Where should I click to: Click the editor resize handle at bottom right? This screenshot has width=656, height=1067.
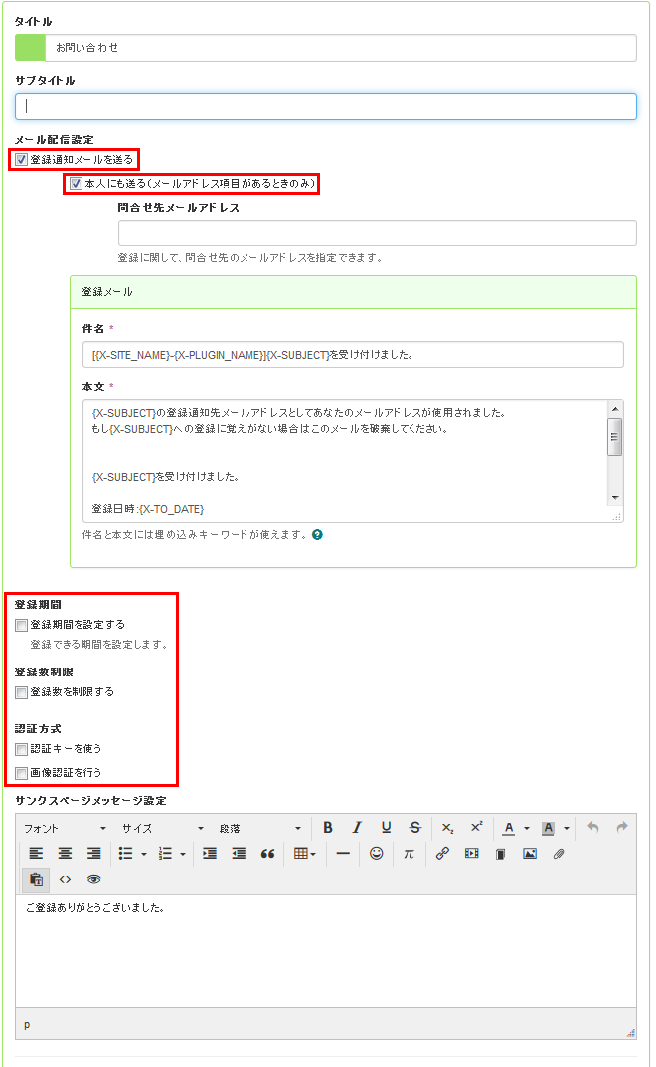point(630,1032)
